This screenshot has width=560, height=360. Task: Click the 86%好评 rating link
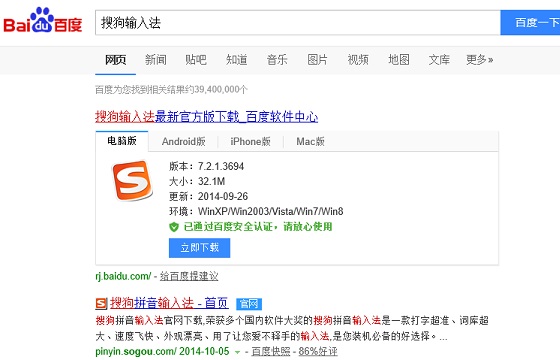click(x=318, y=351)
